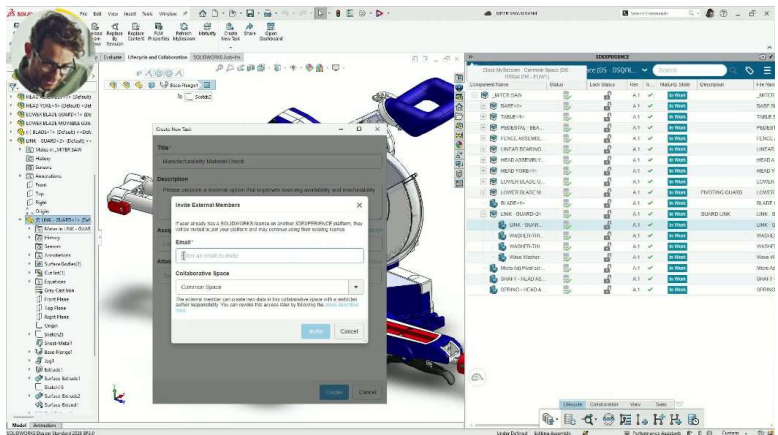Screen dimensions: 778x435
Task: Click the Home icon in top toolbar
Action: coord(202,13)
